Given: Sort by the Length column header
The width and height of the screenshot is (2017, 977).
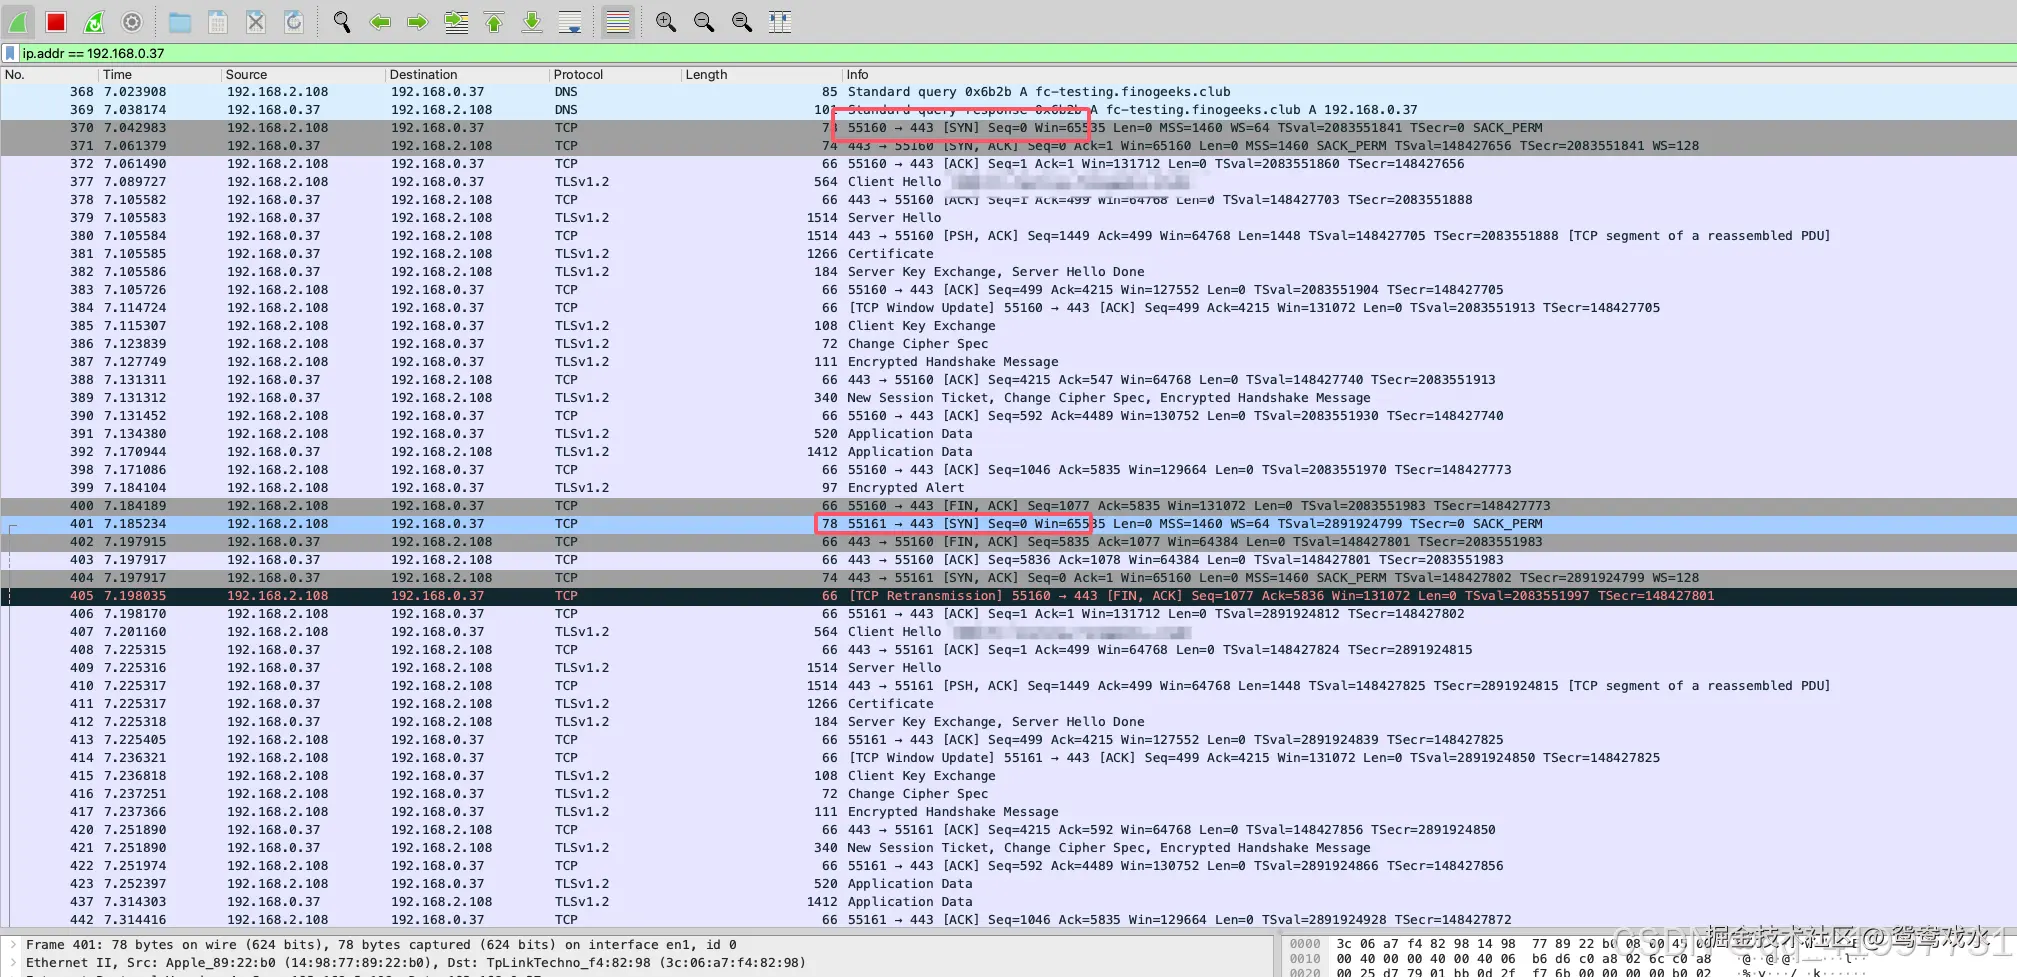Looking at the screenshot, I should coord(762,75).
